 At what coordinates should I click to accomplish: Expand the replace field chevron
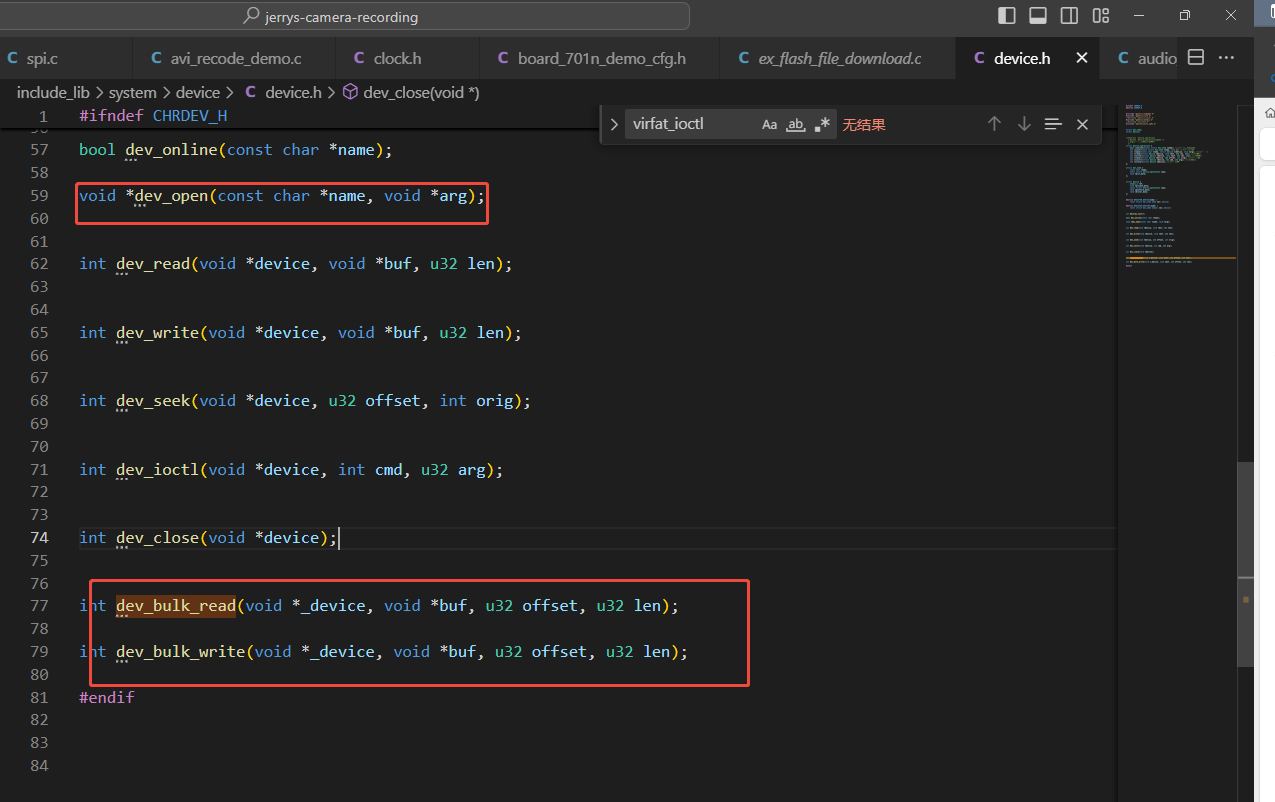(x=614, y=124)
